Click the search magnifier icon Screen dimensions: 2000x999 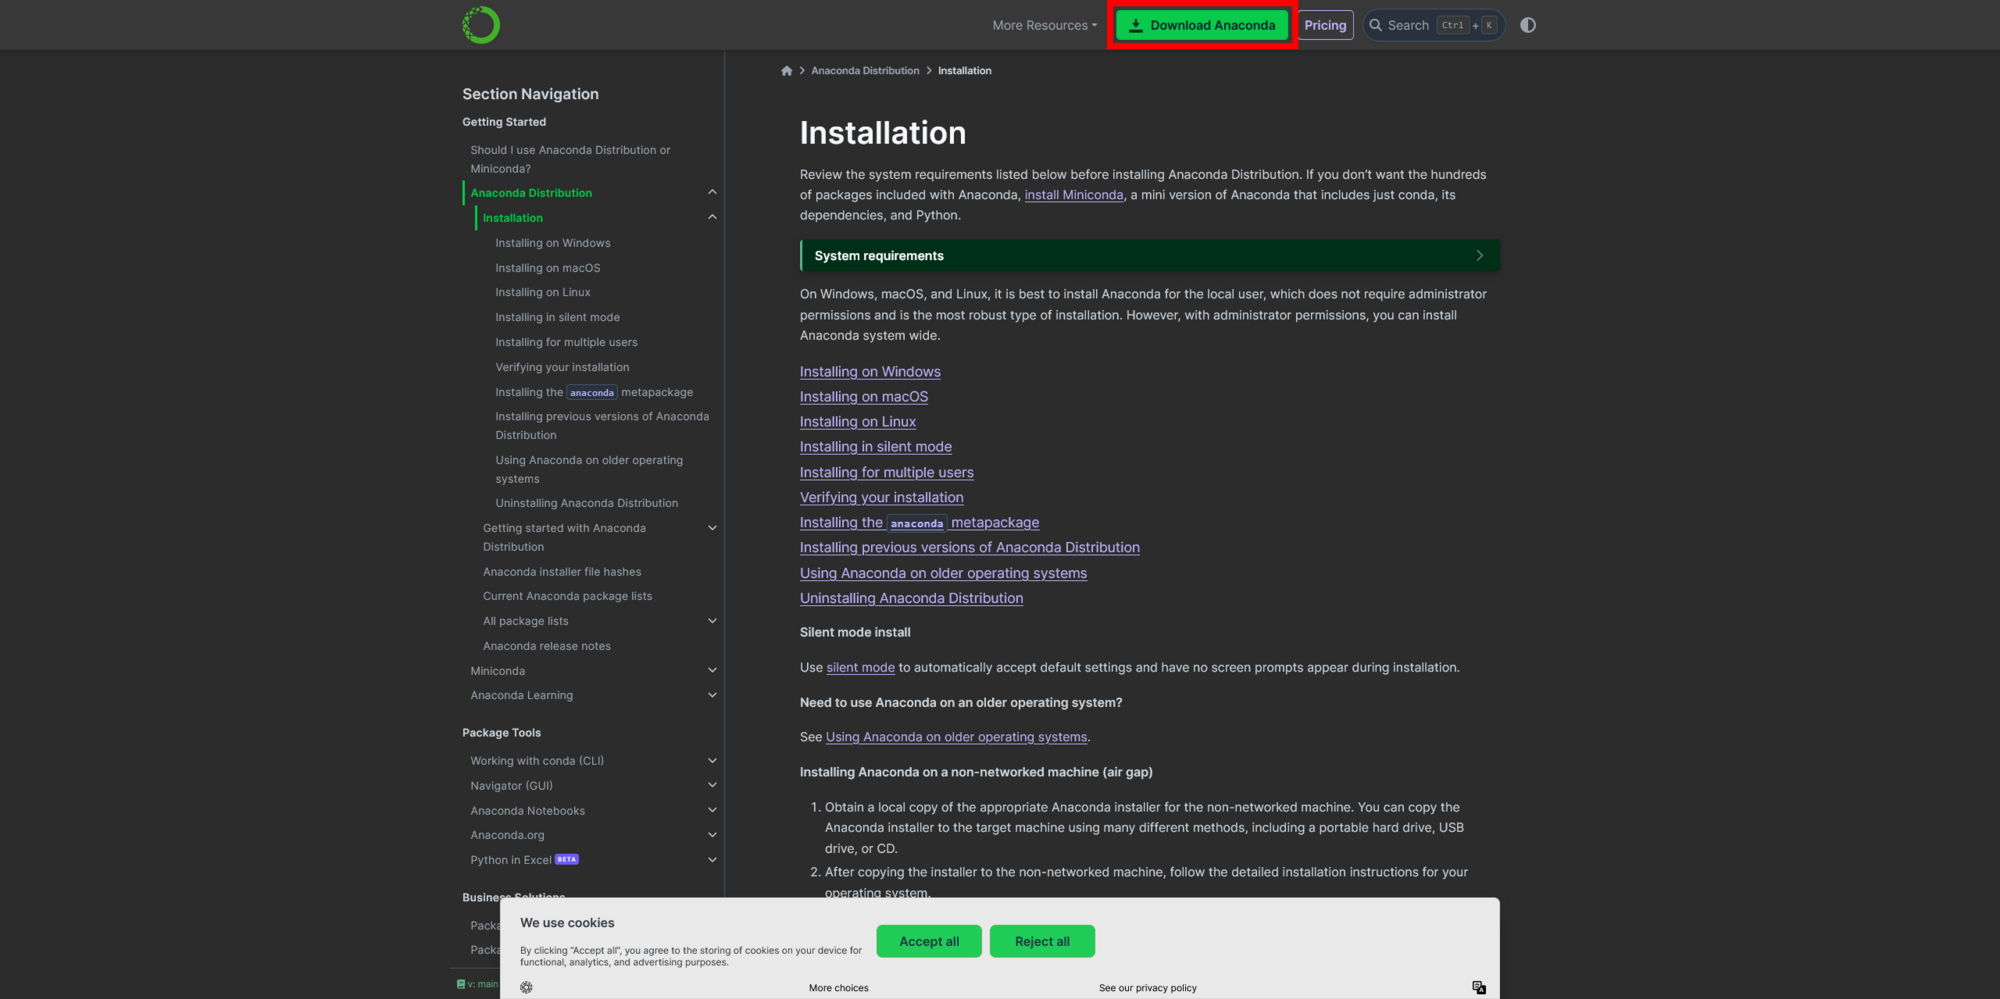click(1376, 25)
